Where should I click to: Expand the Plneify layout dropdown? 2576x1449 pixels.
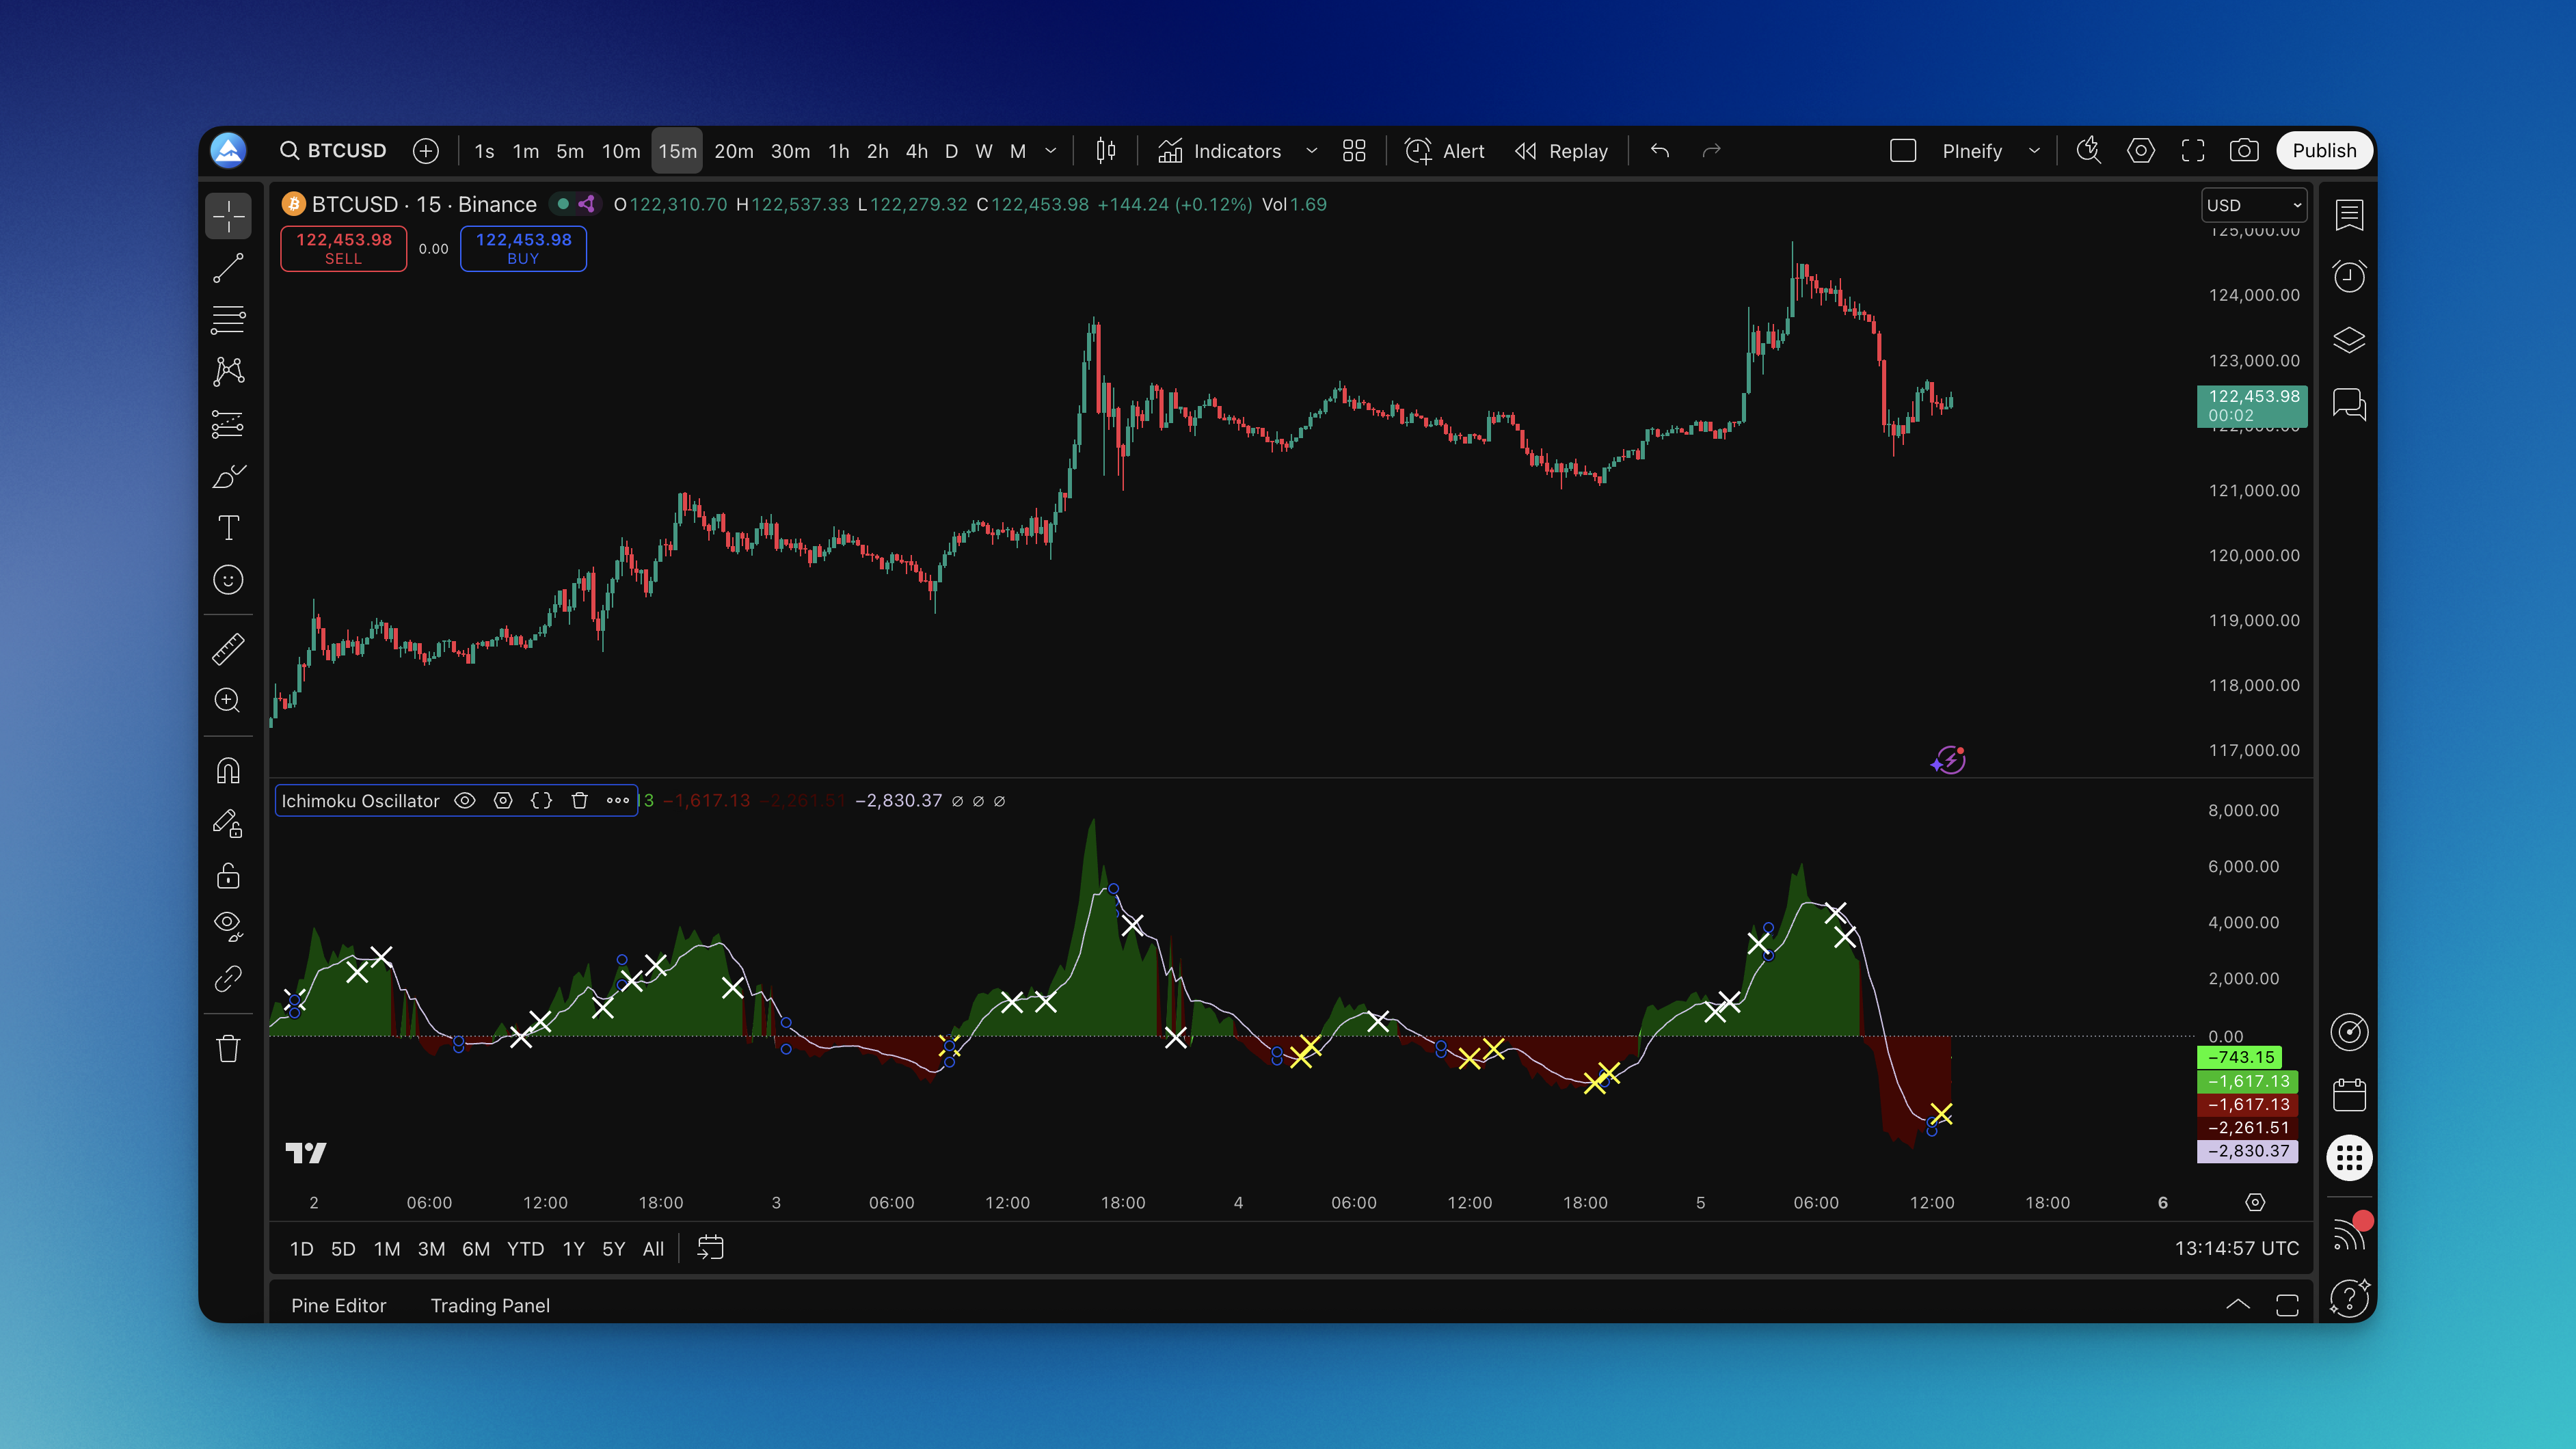click(x=2033, y=151)
